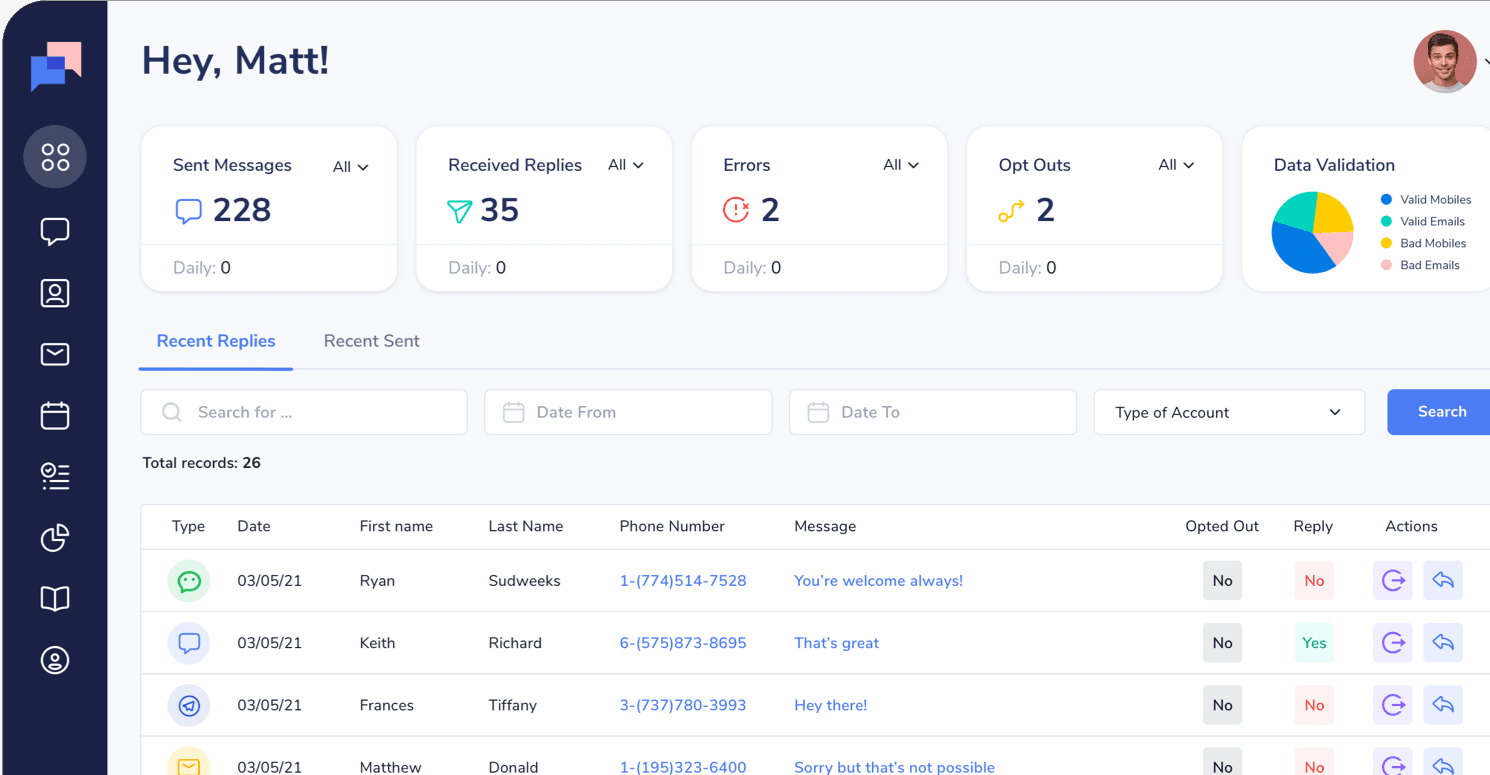Click the forward action icon on Ryan's row
Screen dimensions: 1490x775
pos(1392,580)
